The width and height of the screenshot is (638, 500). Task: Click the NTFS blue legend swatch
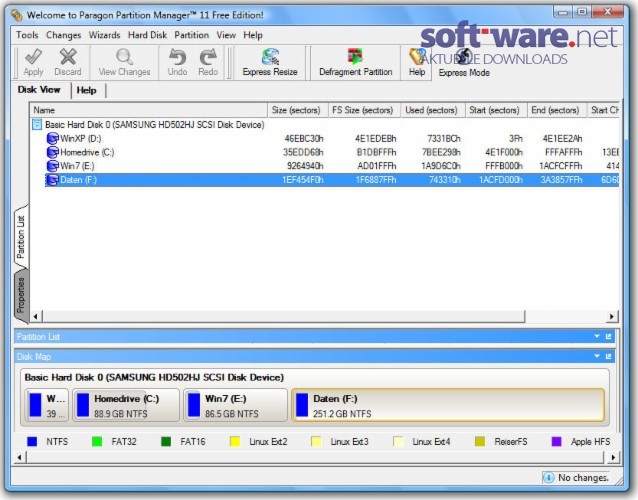point(32,442)
